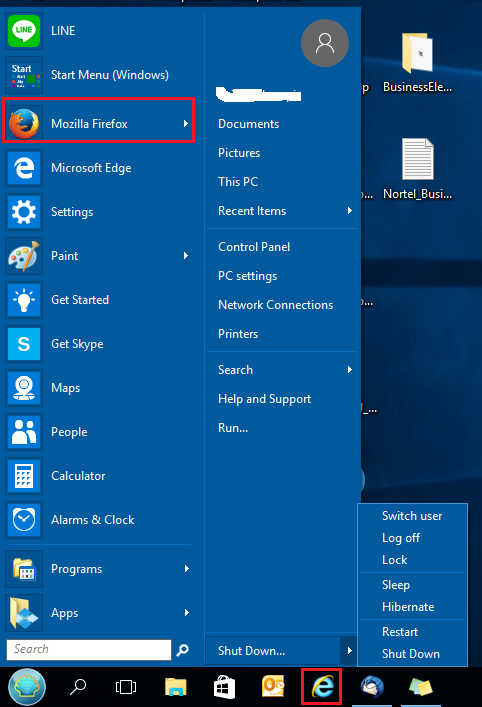Expand Search submenu arrow
Viewport: 482px width, 707px height.
[349, 370]
